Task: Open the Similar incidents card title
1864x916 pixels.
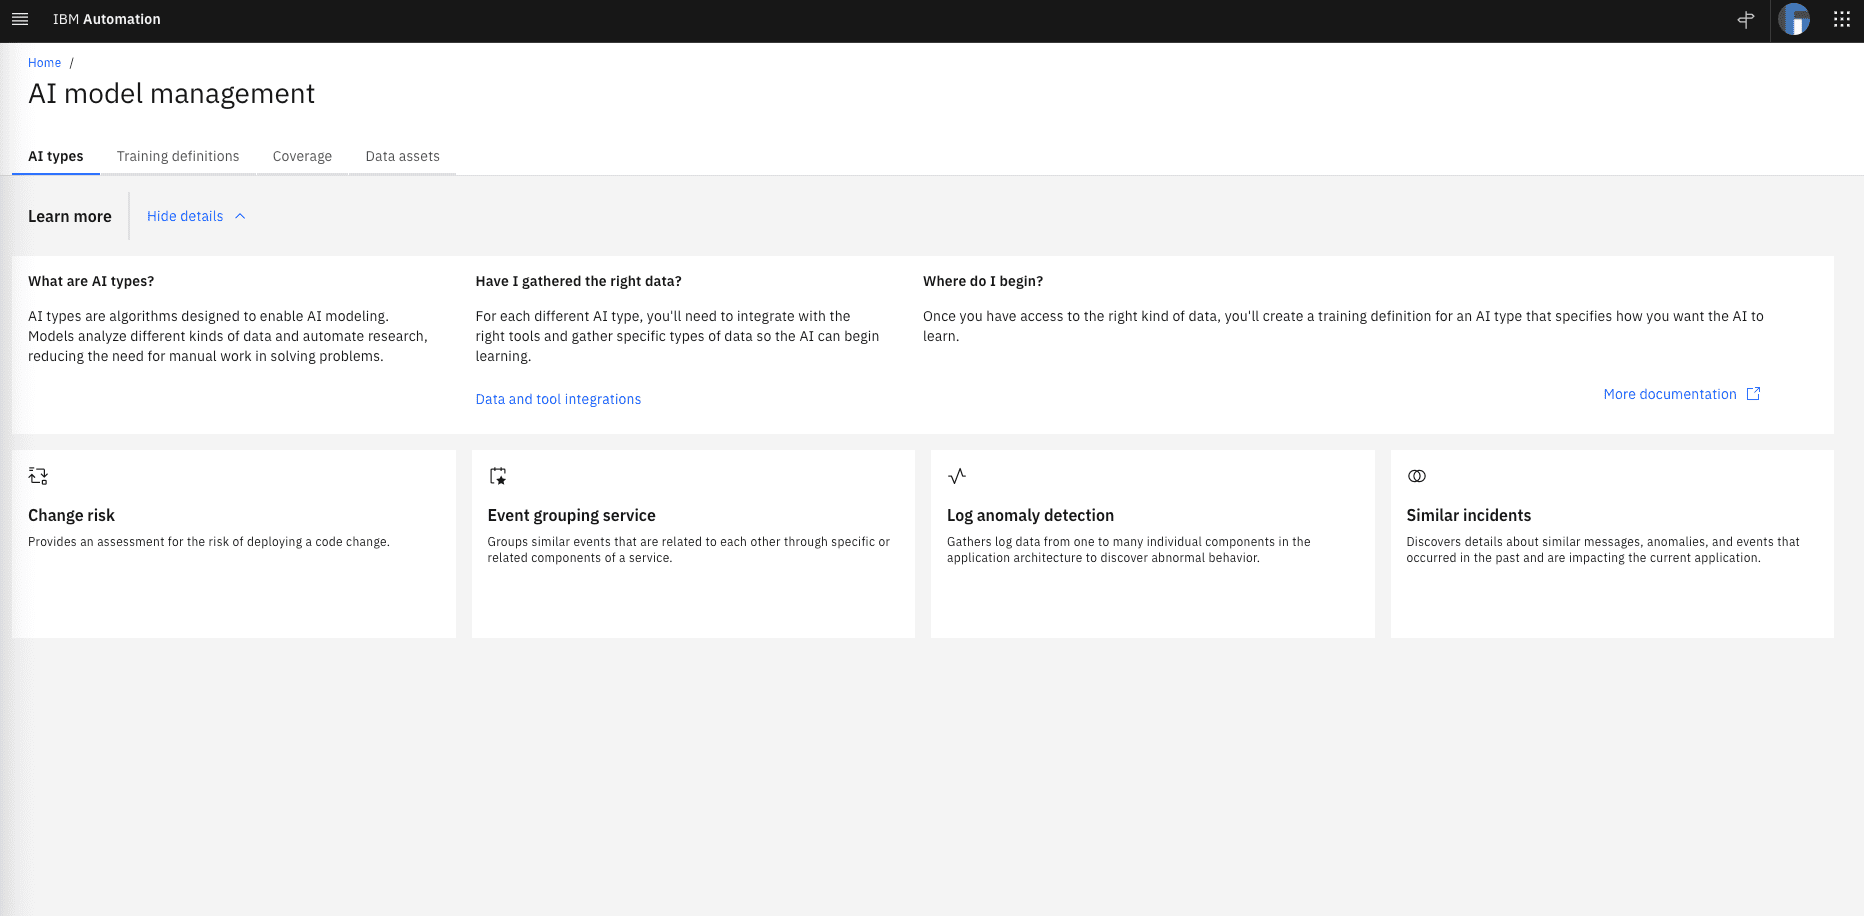Action: click(1468, 515)
